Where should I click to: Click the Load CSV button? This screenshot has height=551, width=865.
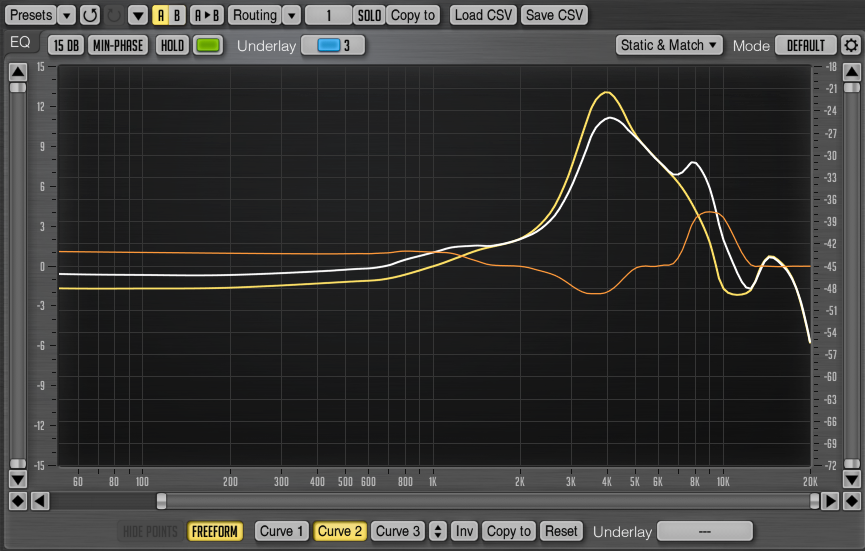click(x=482, y=15)
